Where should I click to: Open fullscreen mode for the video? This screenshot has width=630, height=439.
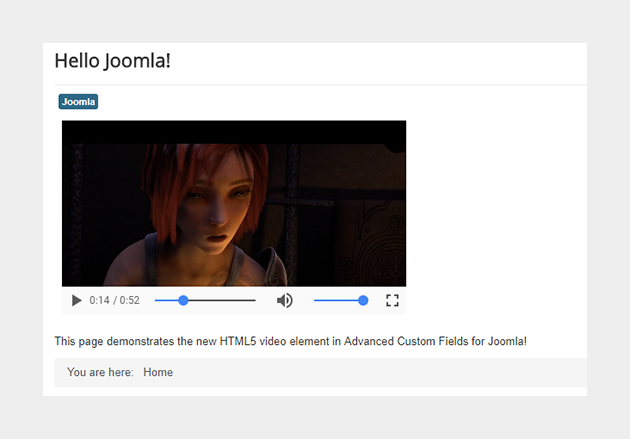392,300
